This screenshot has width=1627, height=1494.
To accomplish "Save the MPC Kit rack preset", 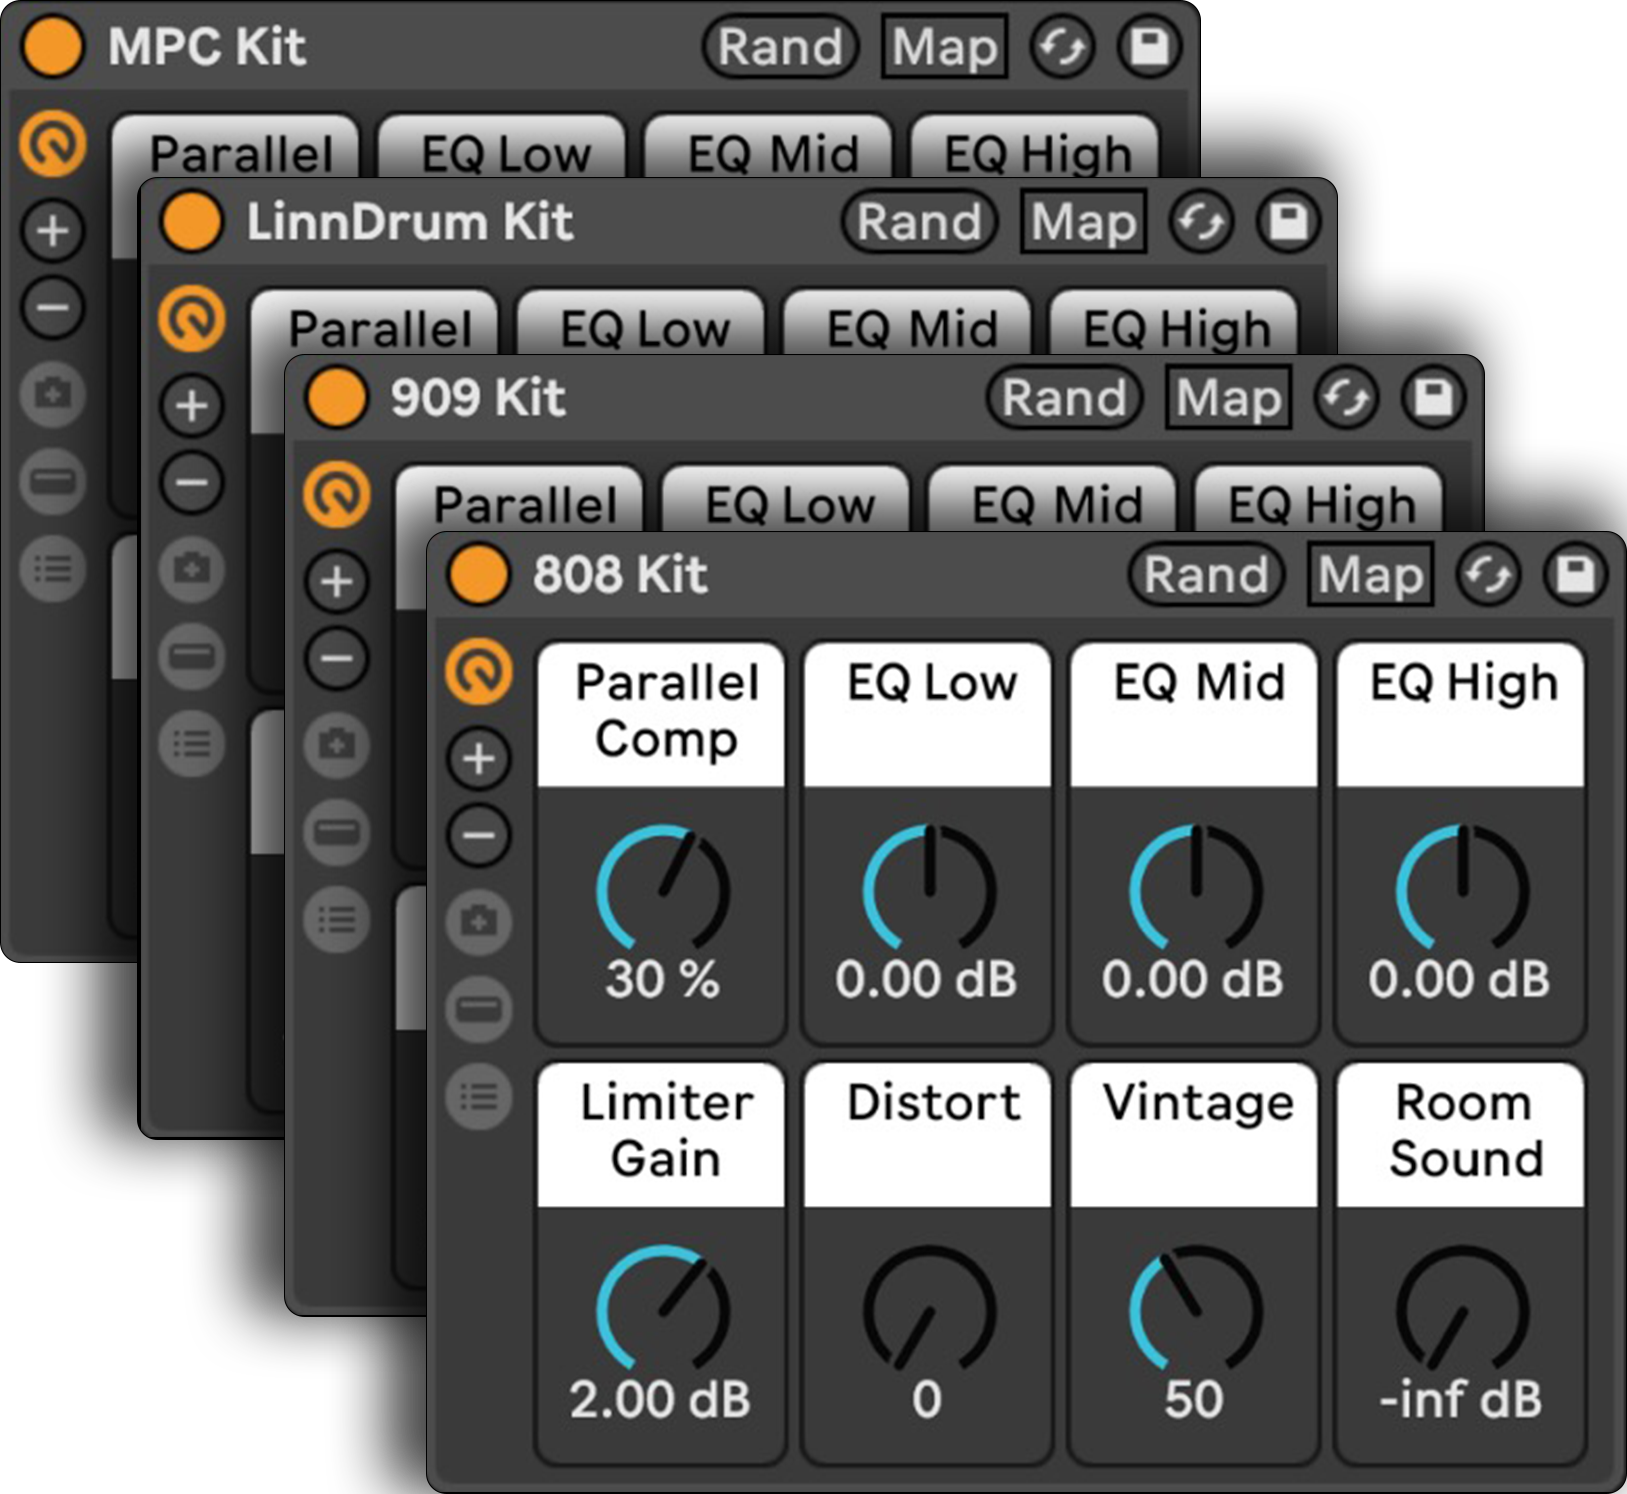I will [1149, 47].
